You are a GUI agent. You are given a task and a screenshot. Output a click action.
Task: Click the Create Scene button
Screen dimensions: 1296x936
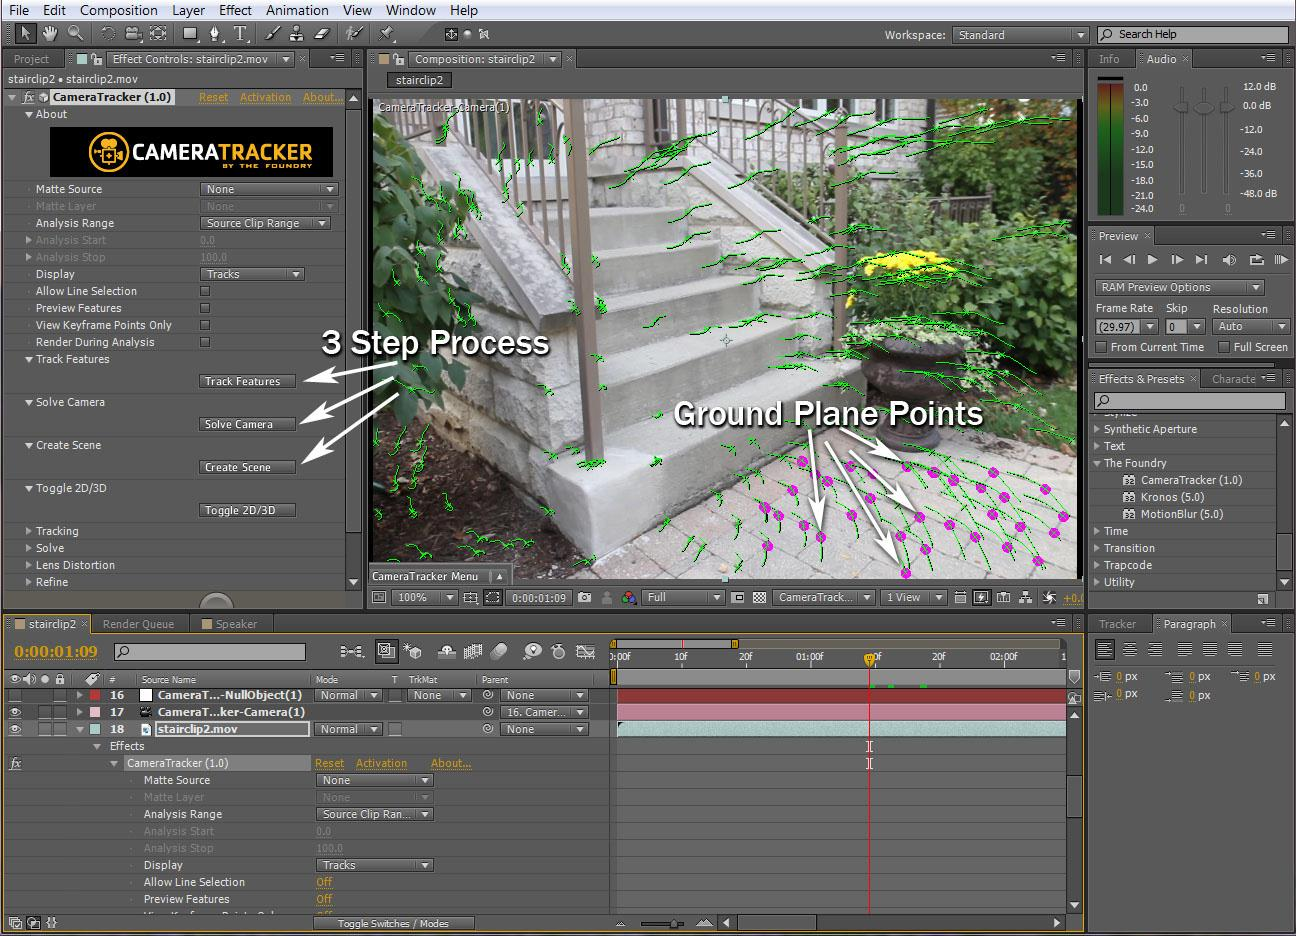[x=248, y=467]
